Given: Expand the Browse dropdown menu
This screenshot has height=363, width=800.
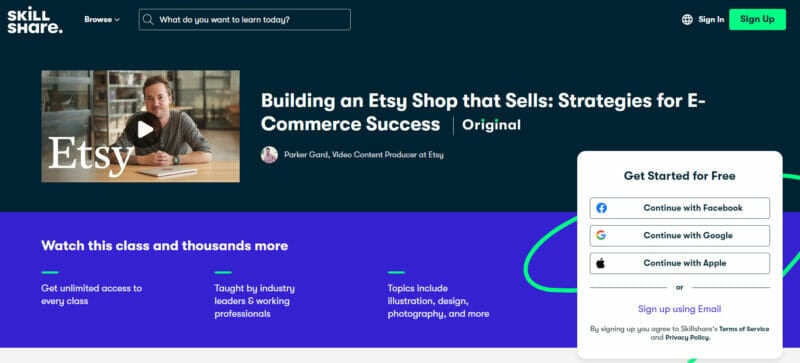Looking at the screenshot, I should click(102, 19).
